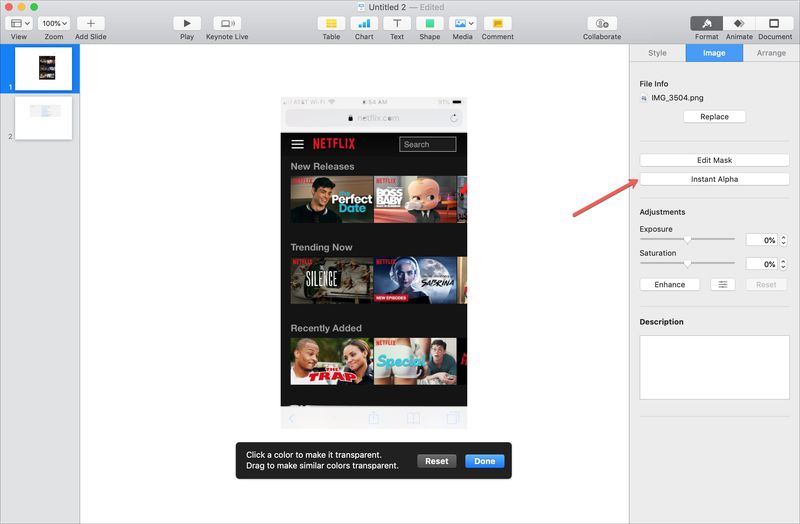Screen dimensions: 800x524
Task: Click The Trap thumbnail
Action: pyautogui.click(x=332, y=361)
